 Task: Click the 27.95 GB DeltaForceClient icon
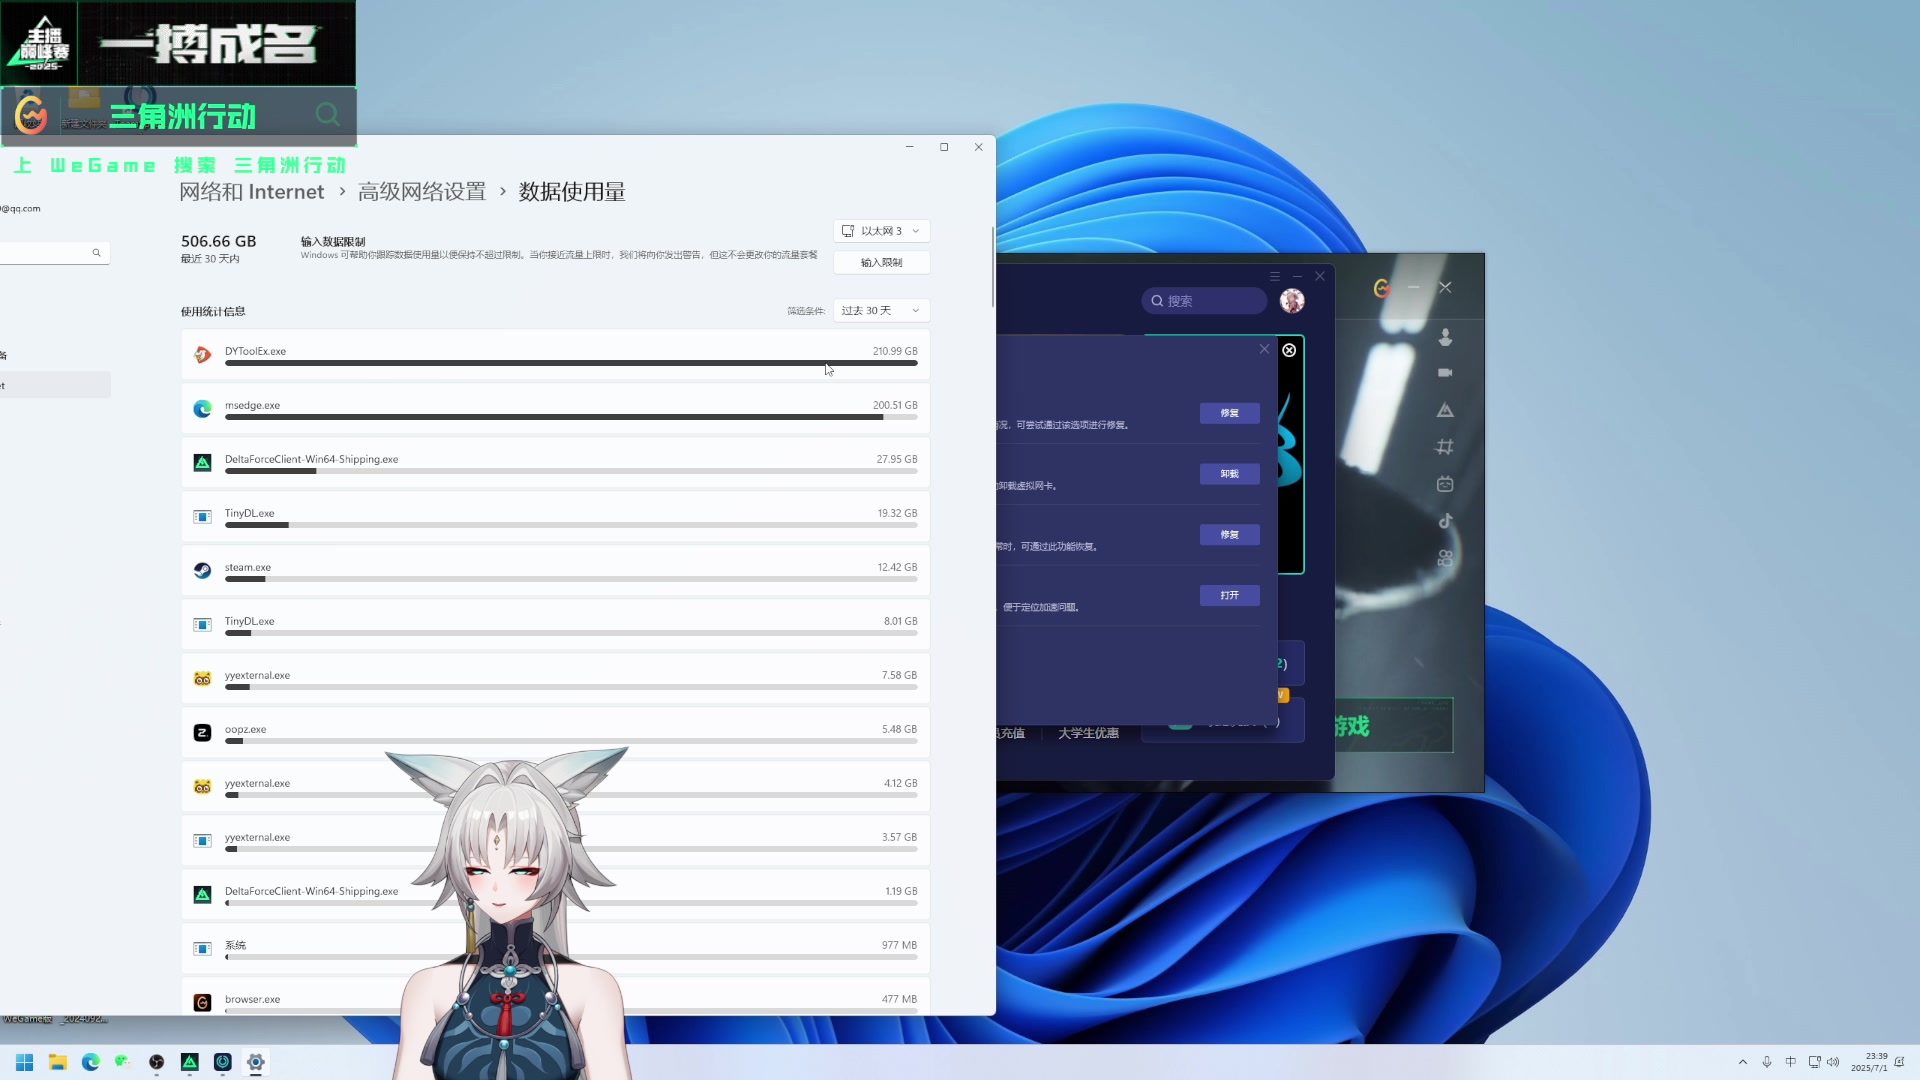(x=202, y=462)
